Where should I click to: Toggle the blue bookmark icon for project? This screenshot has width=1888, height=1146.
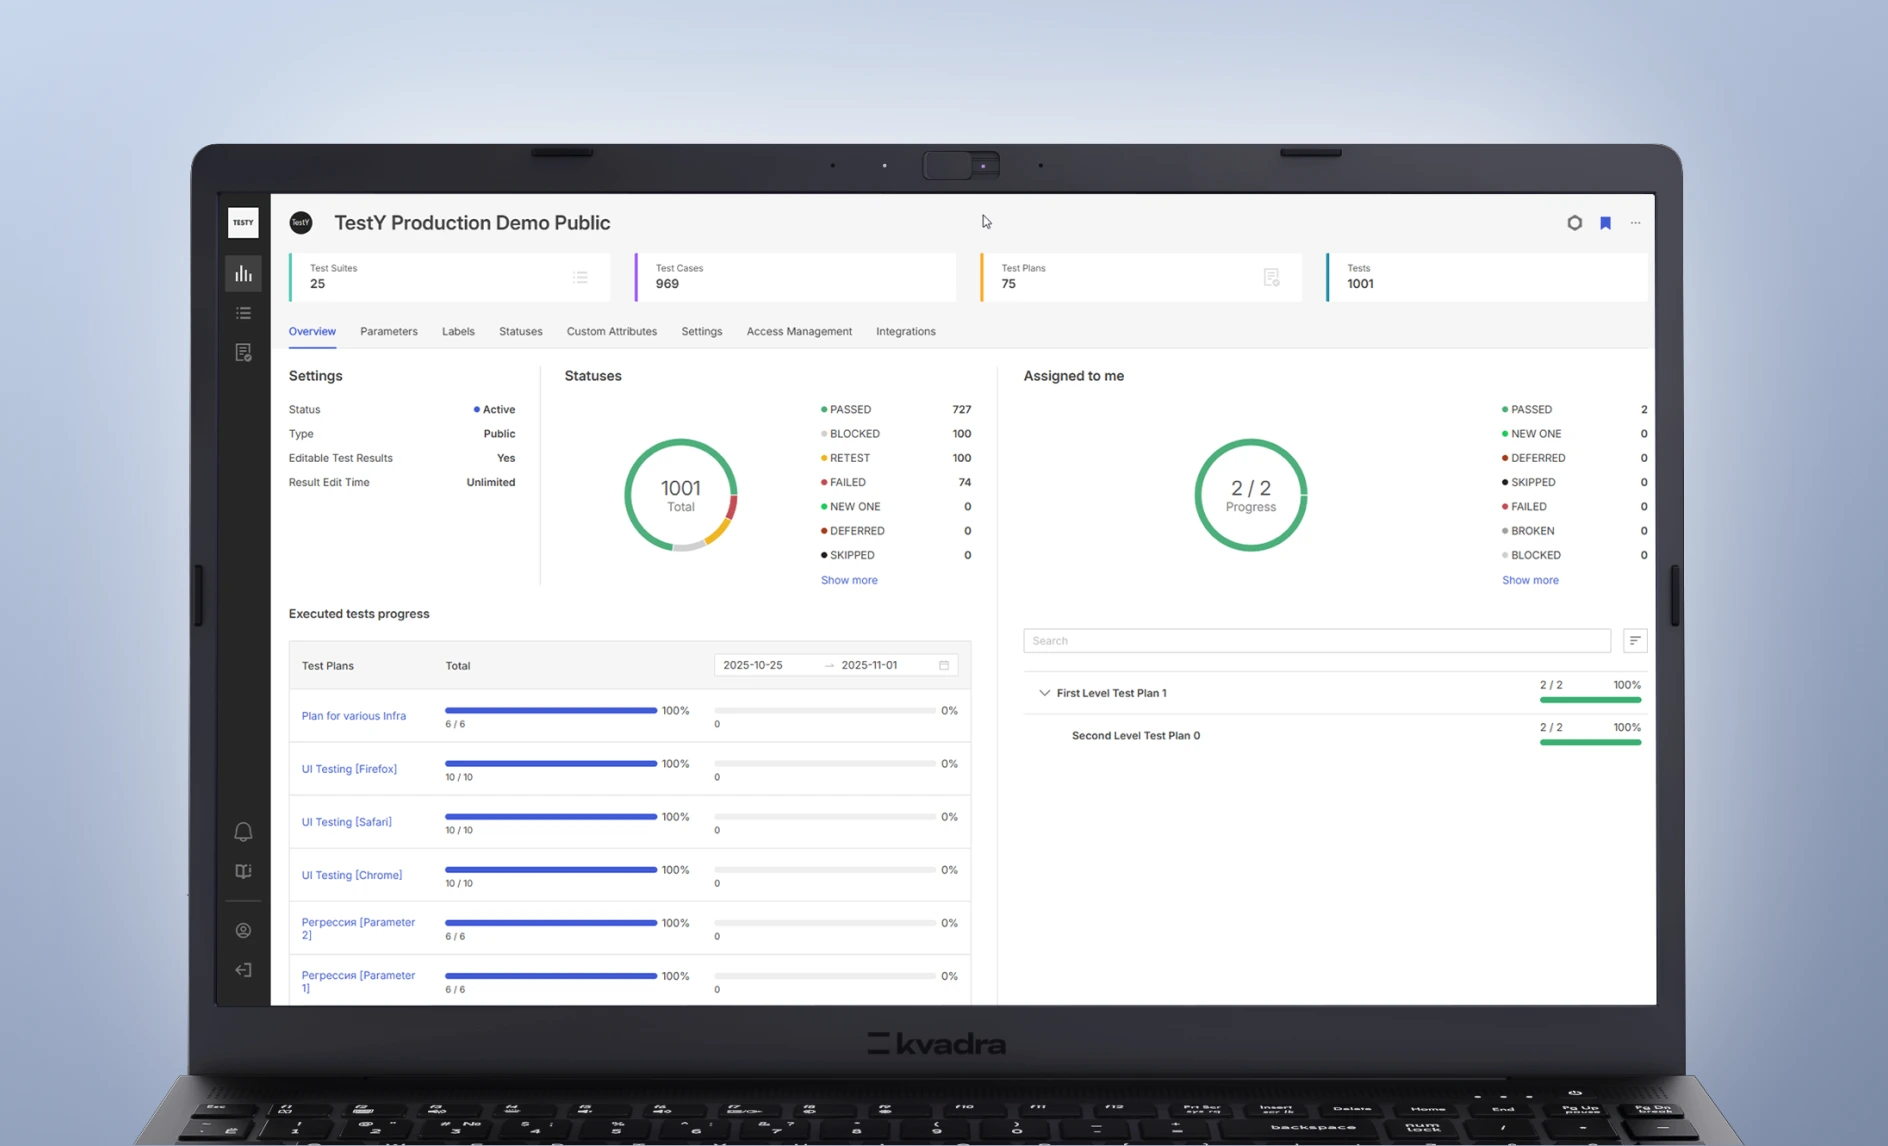(x=1605, y=223)
